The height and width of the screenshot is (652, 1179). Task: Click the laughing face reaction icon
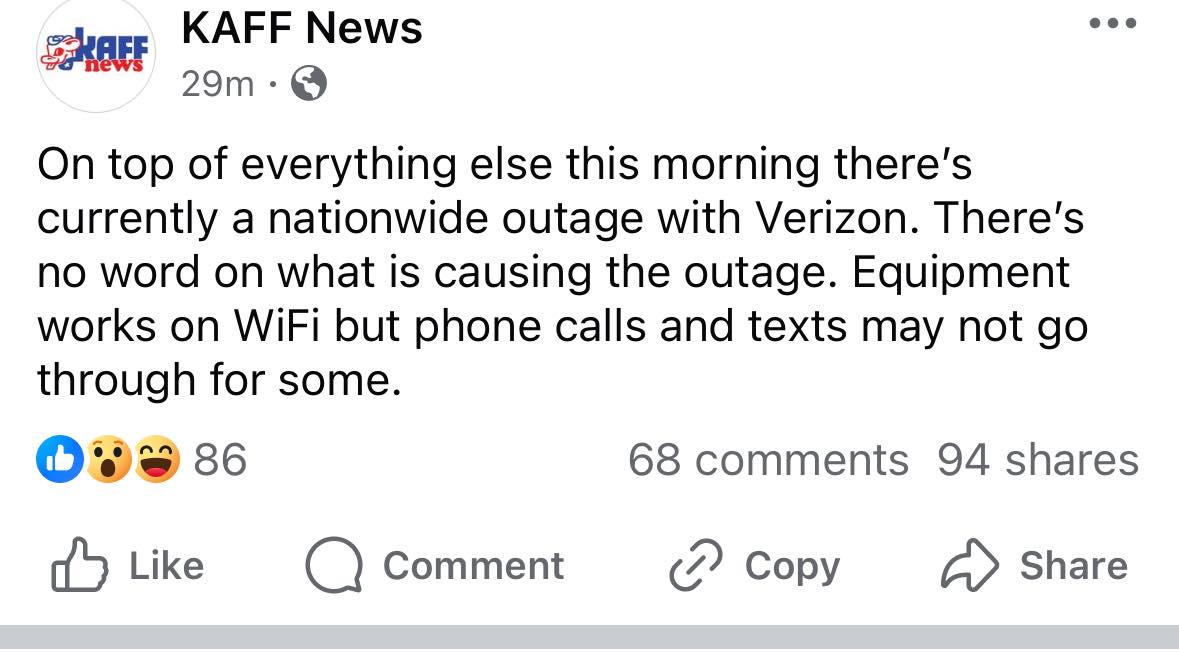(x=152, y=459)
